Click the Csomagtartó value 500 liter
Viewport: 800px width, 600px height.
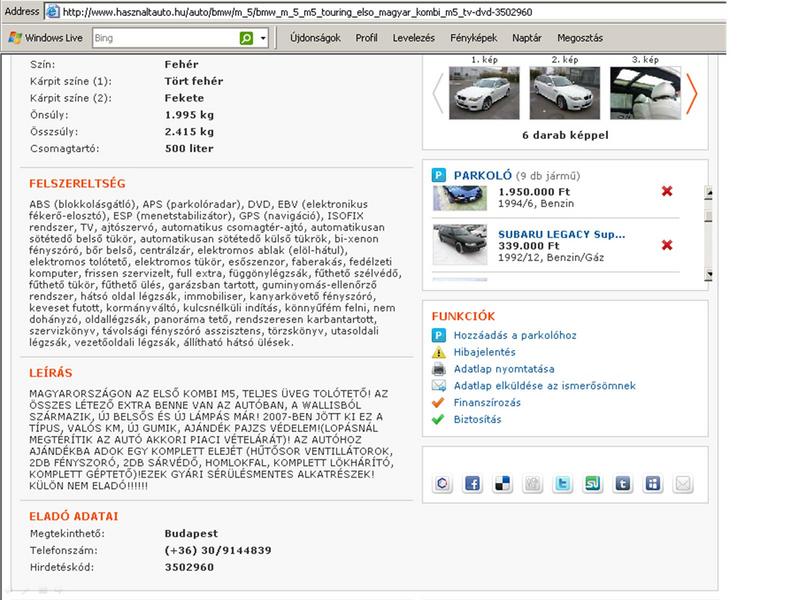[x=189, y=148]
